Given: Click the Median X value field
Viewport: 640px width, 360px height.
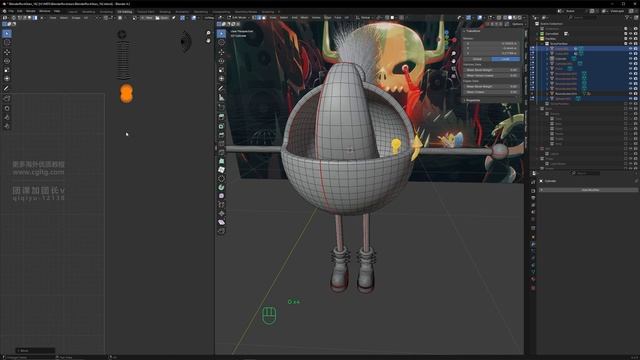Looking at the screenshot, I should [491, 43].
